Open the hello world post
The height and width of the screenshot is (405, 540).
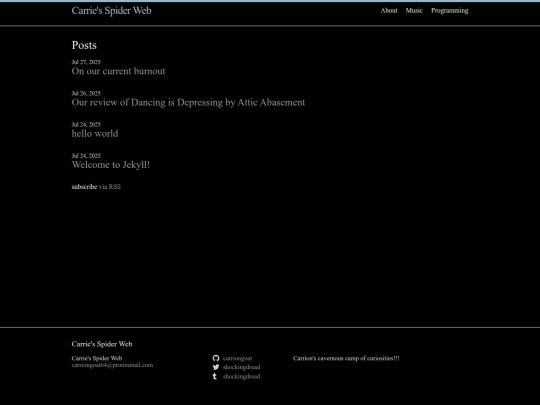[x=95, y=134]
